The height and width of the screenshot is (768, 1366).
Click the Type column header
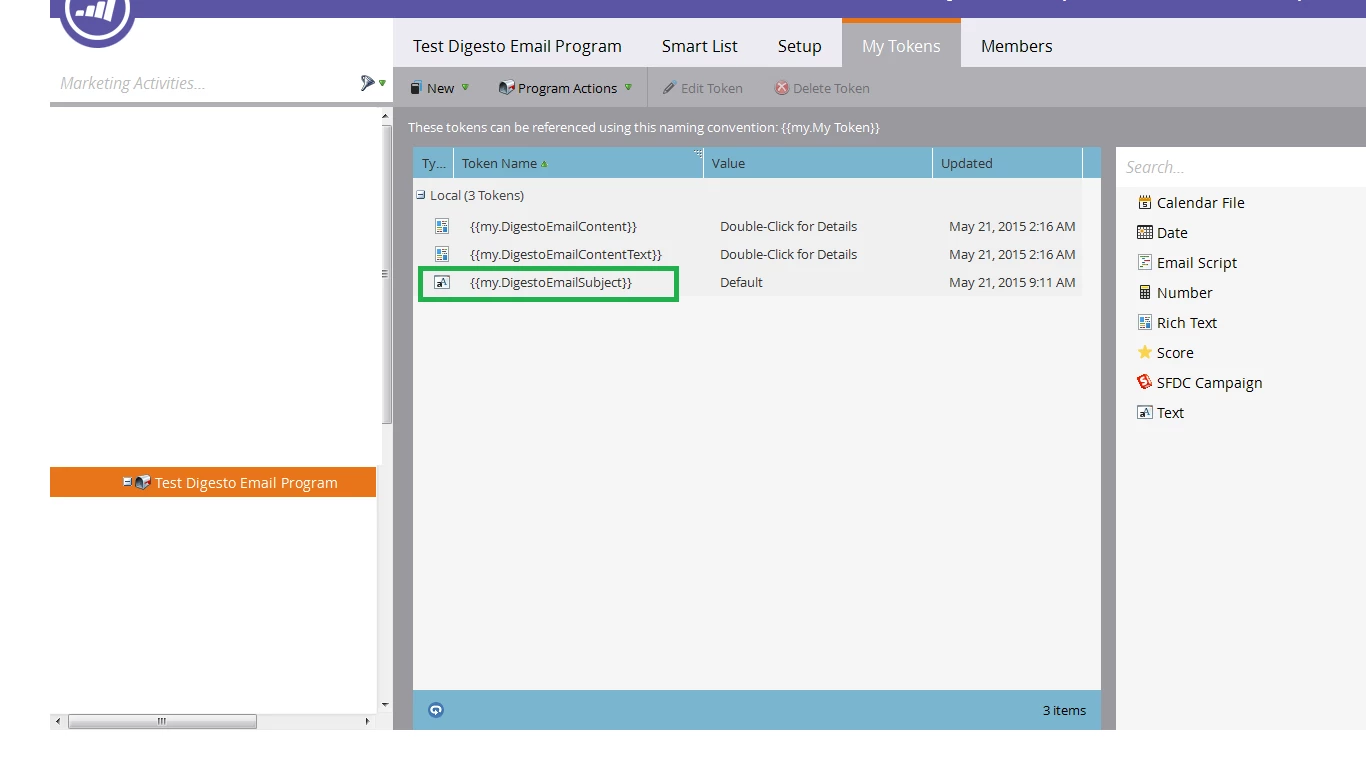[x=433, y=163]
